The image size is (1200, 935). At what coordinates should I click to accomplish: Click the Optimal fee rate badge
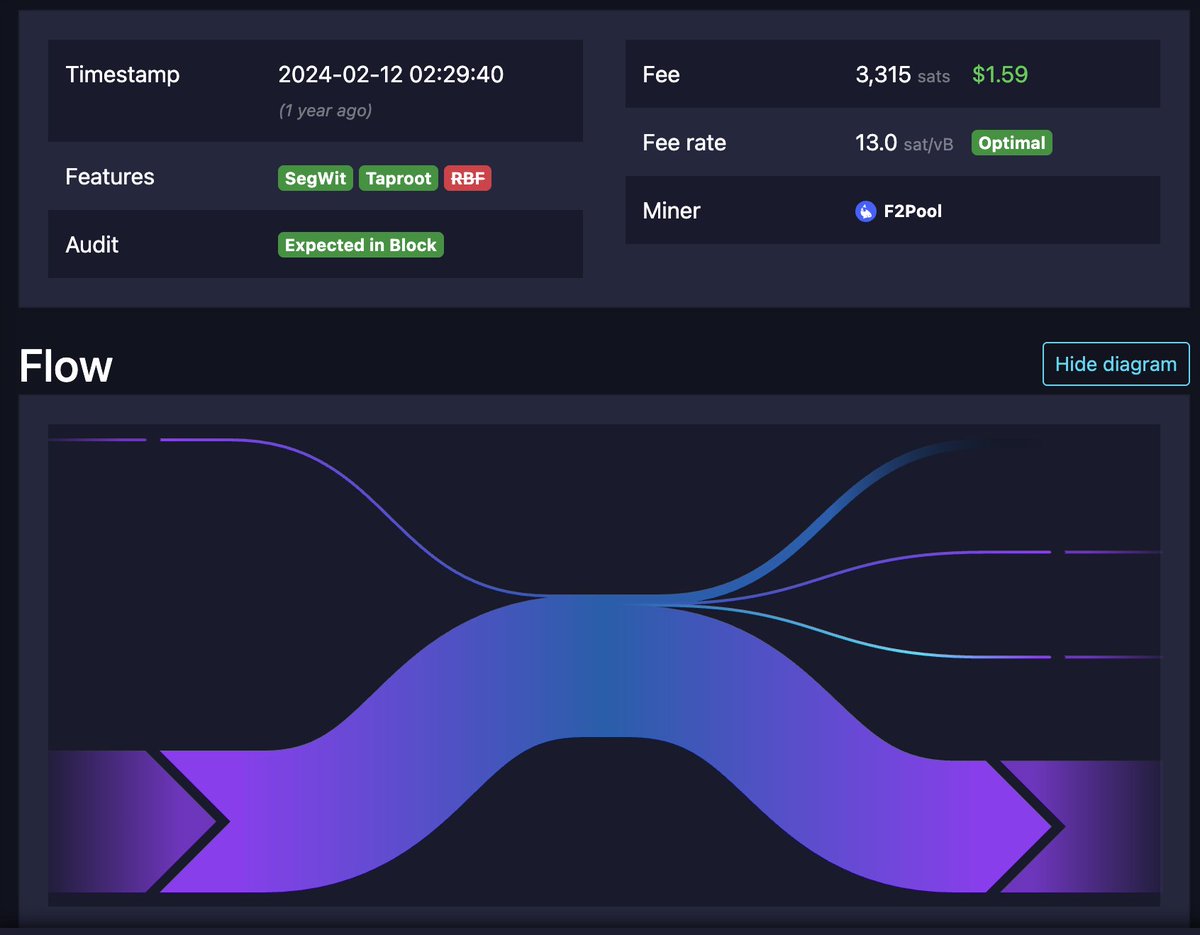[1012, 143]
